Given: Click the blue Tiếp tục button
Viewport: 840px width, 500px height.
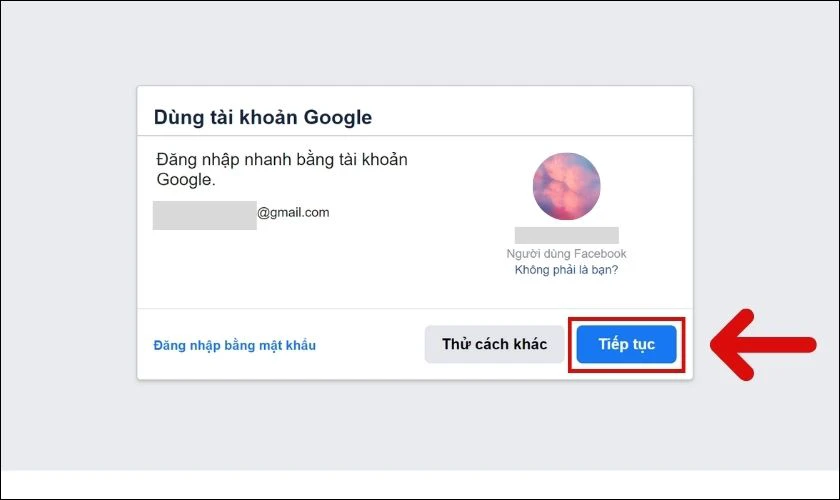Looking at the screenshot, I should click(626, 344).
